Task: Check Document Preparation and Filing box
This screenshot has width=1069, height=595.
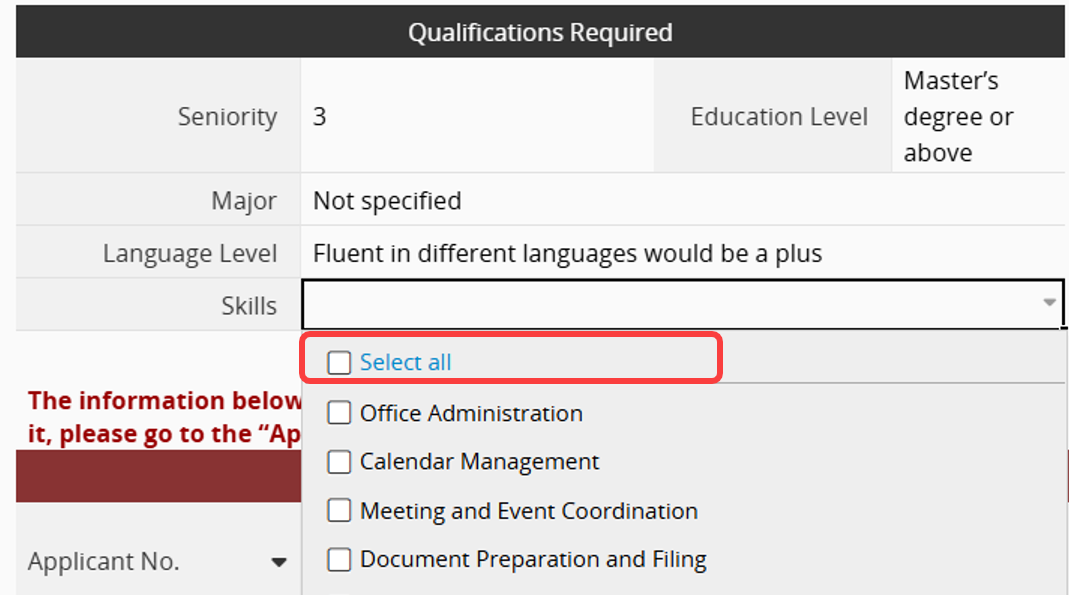Action: (x=340, y=560)
